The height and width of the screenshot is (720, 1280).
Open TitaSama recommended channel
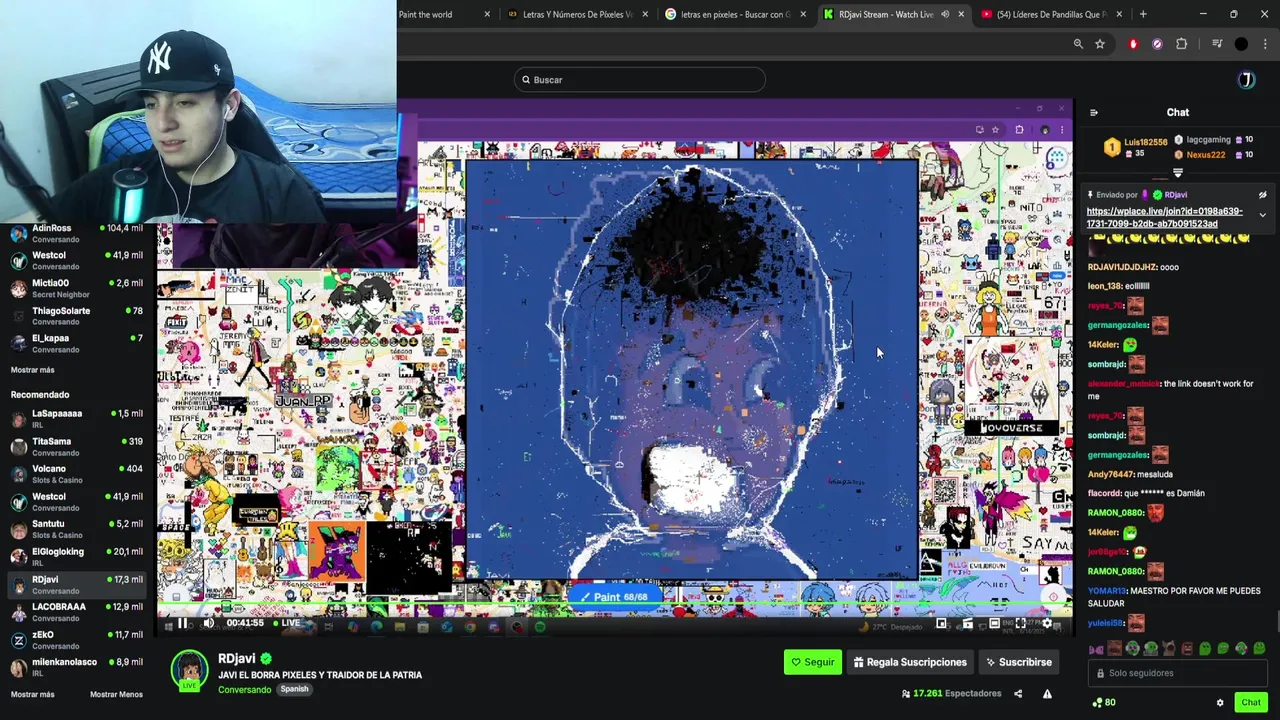pyautogui.click(x=78, y=446)
